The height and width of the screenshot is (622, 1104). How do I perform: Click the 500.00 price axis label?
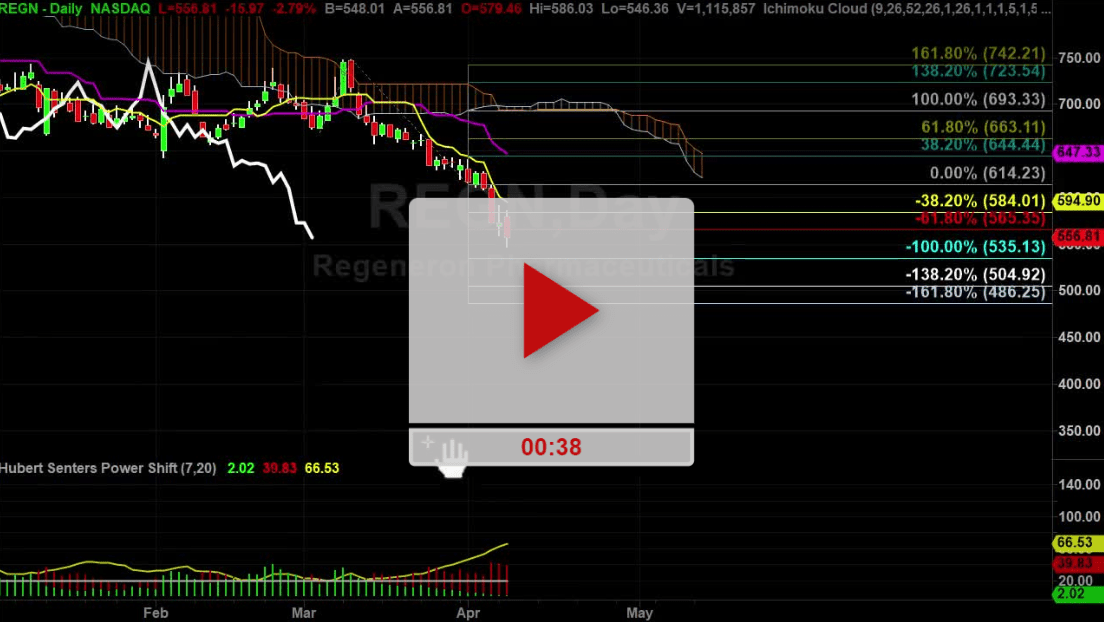coord(1079,290)
